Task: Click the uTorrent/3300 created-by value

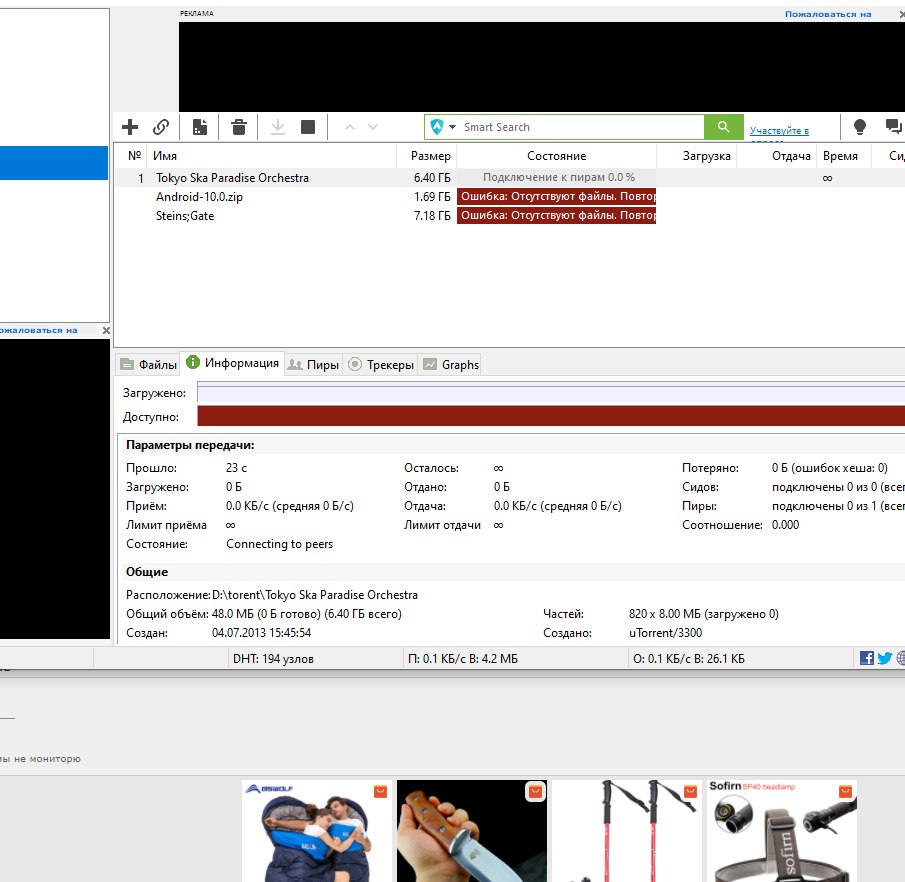Action: [x=665, y=633]
